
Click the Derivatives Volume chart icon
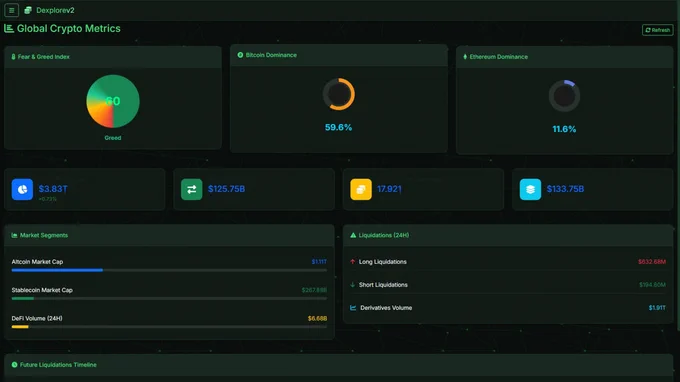point(353,308)
